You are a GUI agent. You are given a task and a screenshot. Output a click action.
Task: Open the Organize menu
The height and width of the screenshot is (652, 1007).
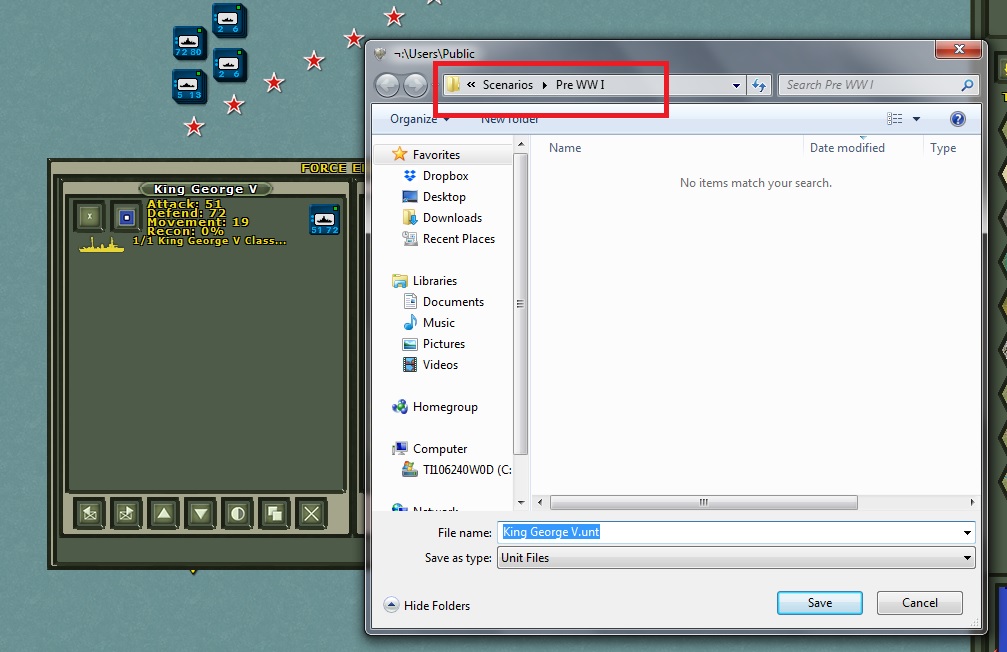(420, 119)
